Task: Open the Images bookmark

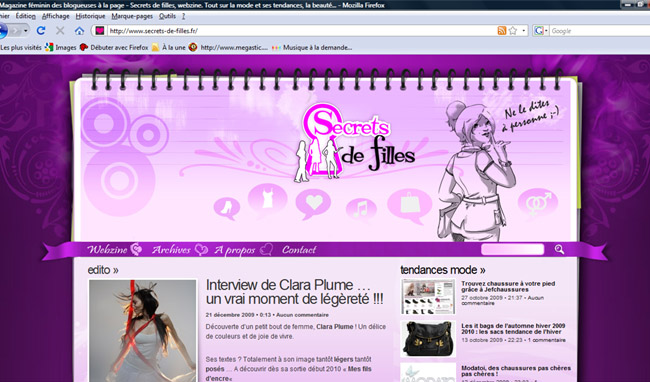Action: point(61,48)
